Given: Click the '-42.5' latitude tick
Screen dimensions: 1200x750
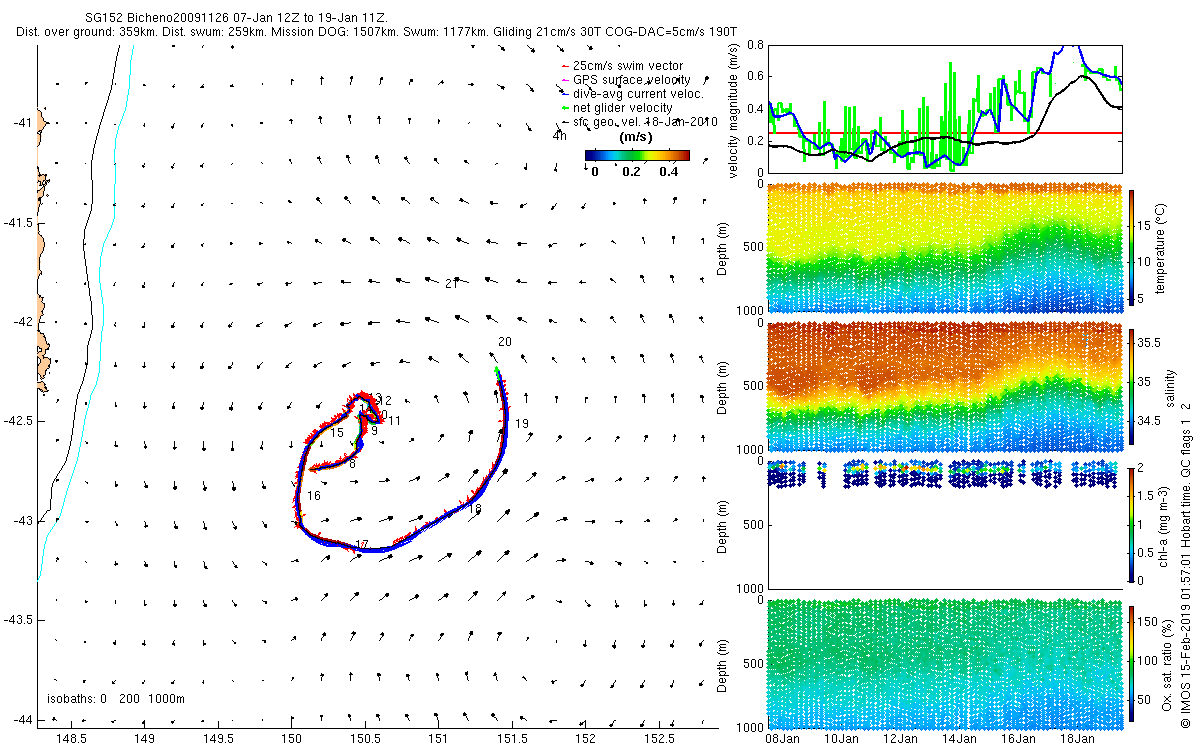Looking at the screenshot, I should [x=18, y=421].
